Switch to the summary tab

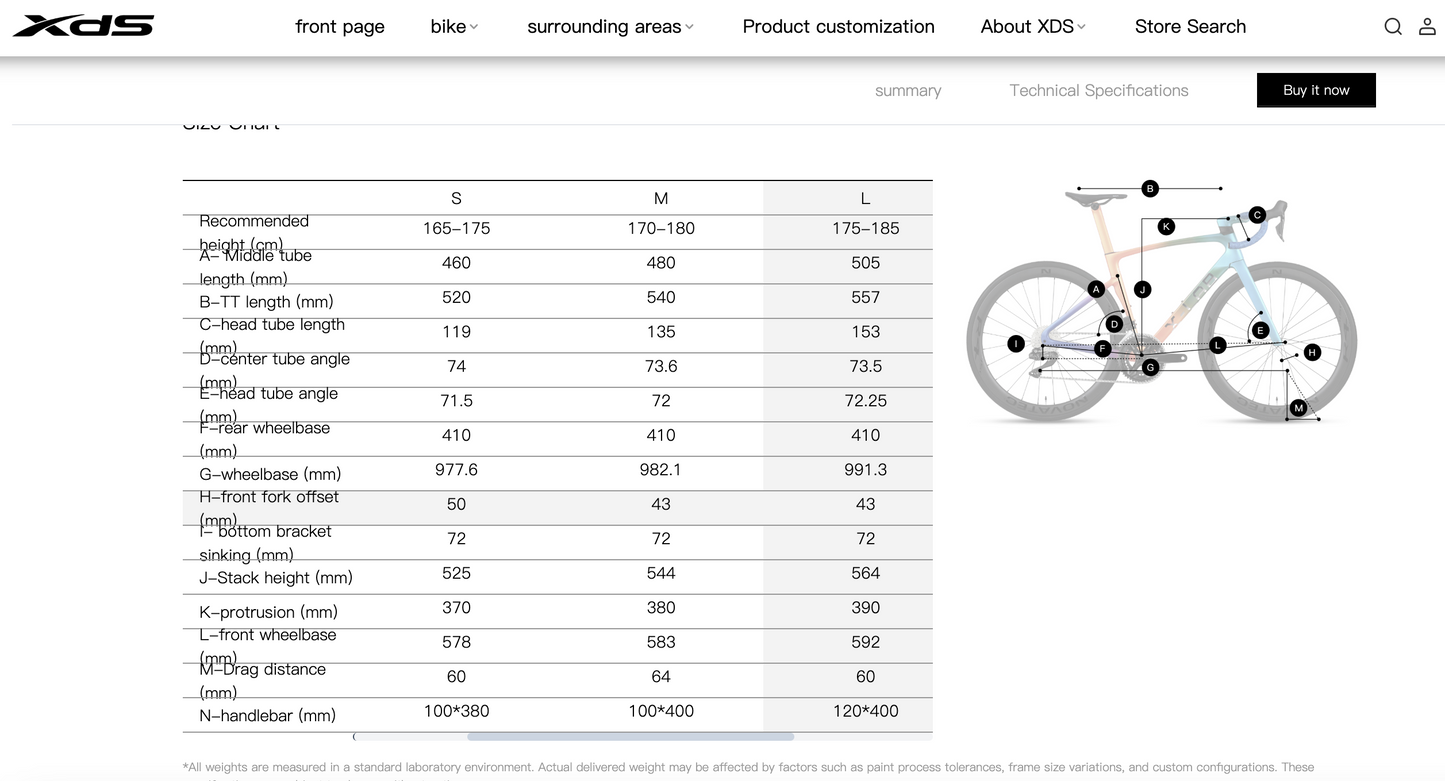[907, 90]
